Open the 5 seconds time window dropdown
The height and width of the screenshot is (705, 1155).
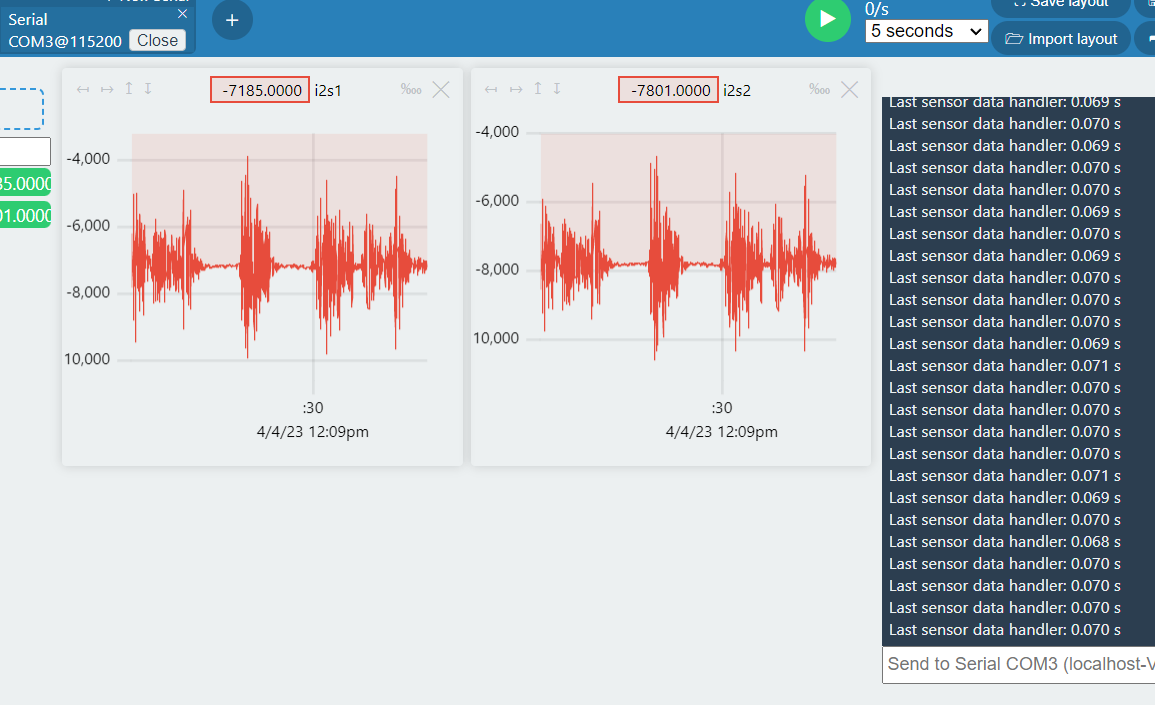pyautogui.click(x=926, y=31)
